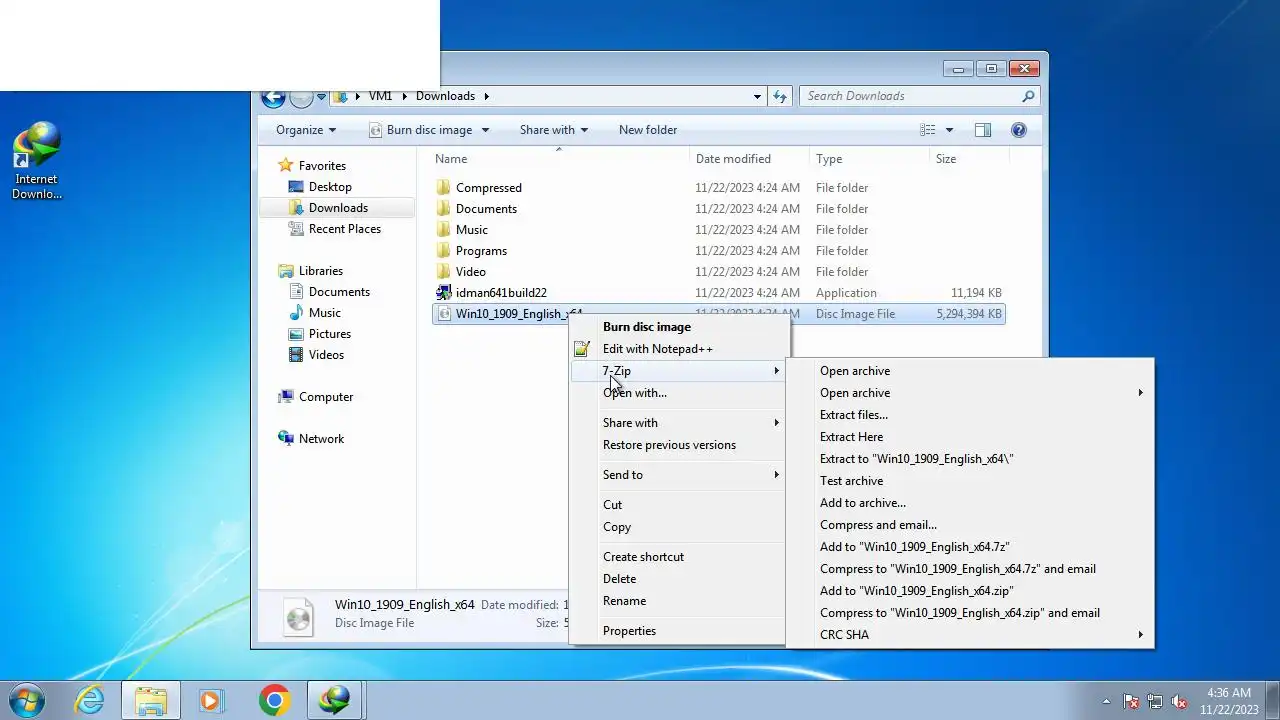Click the Windows Start orb

(x=27, y=700)
